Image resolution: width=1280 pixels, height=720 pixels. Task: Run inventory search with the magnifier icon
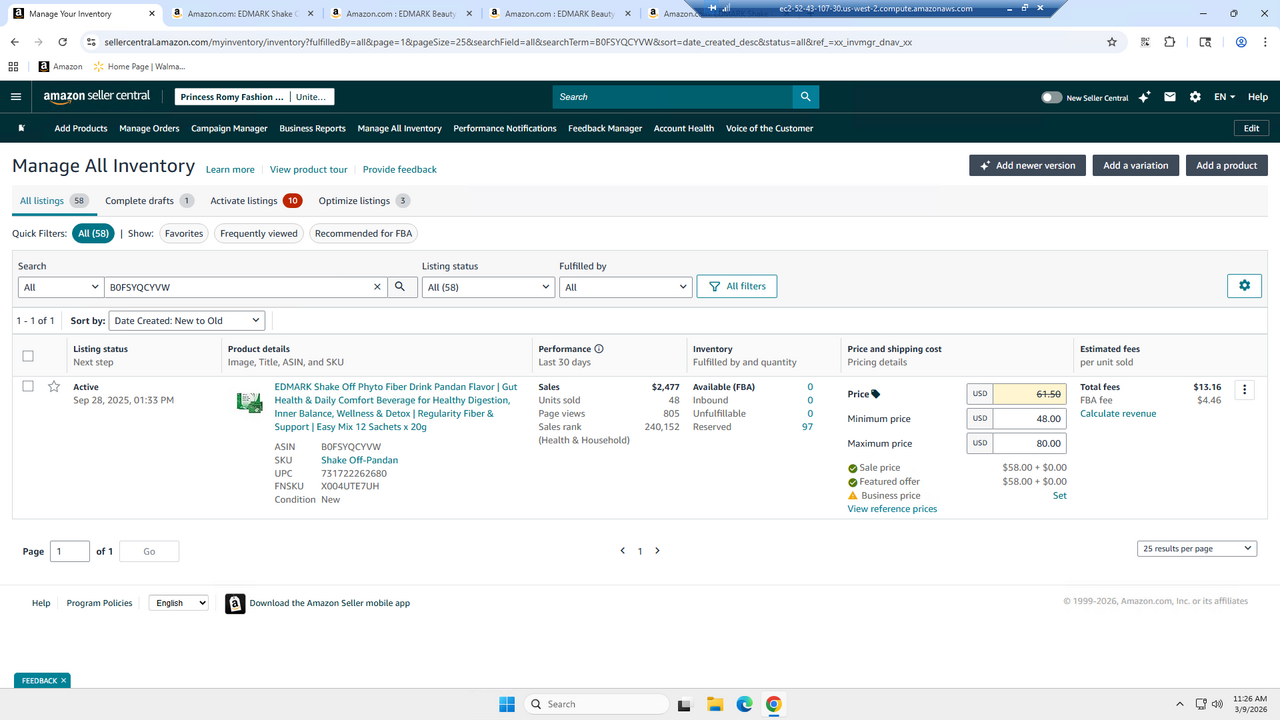[x=400, y=287]
